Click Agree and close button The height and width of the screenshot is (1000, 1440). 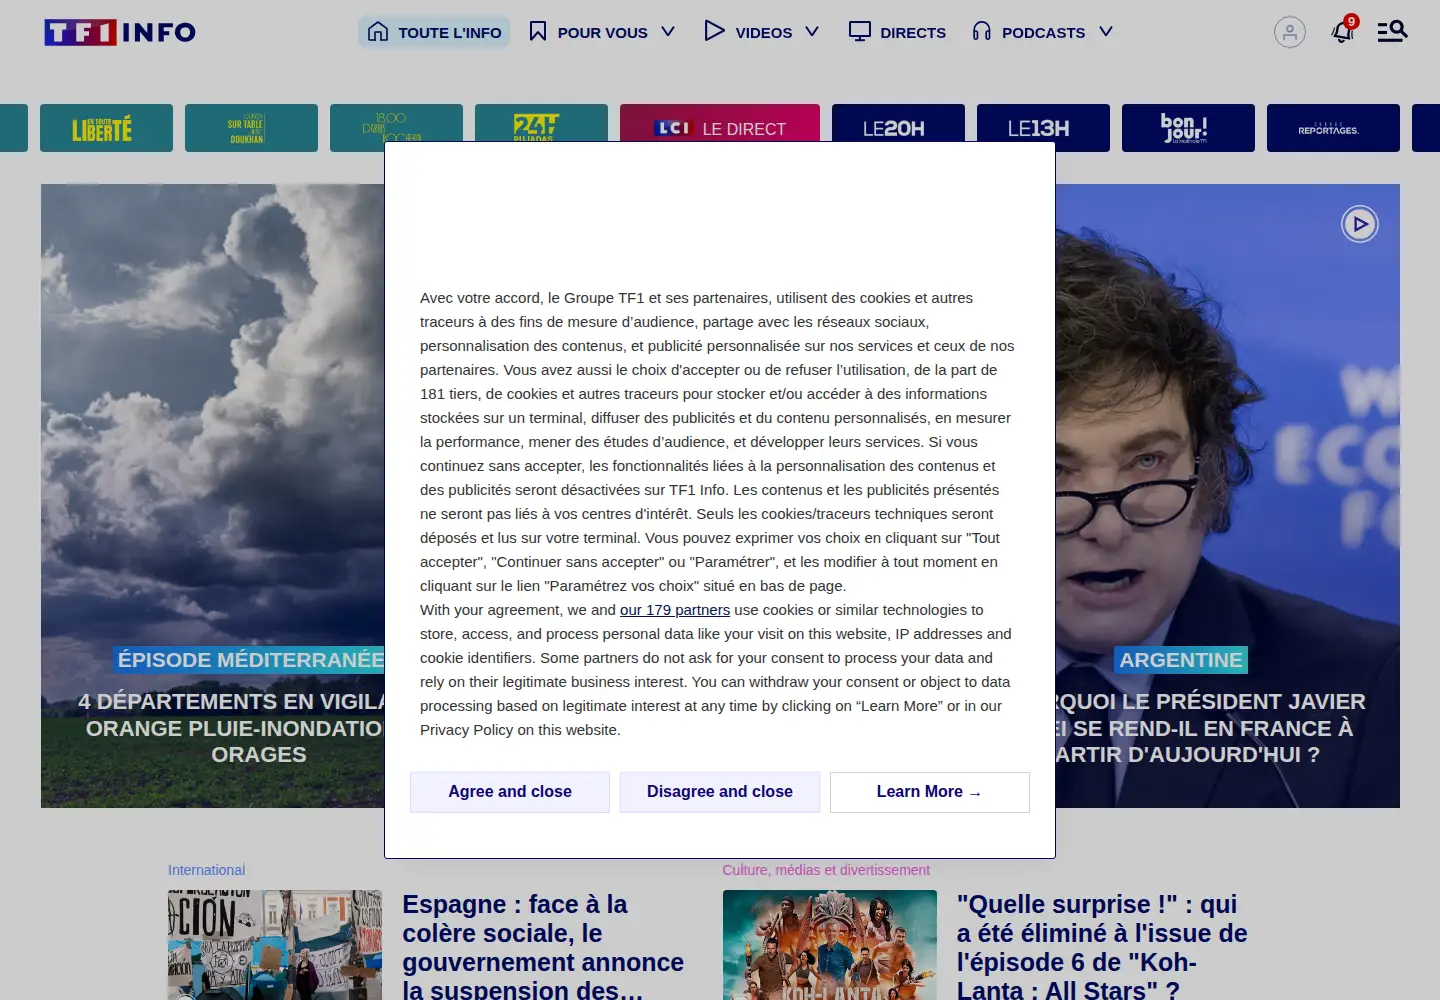tap(510, 792)
